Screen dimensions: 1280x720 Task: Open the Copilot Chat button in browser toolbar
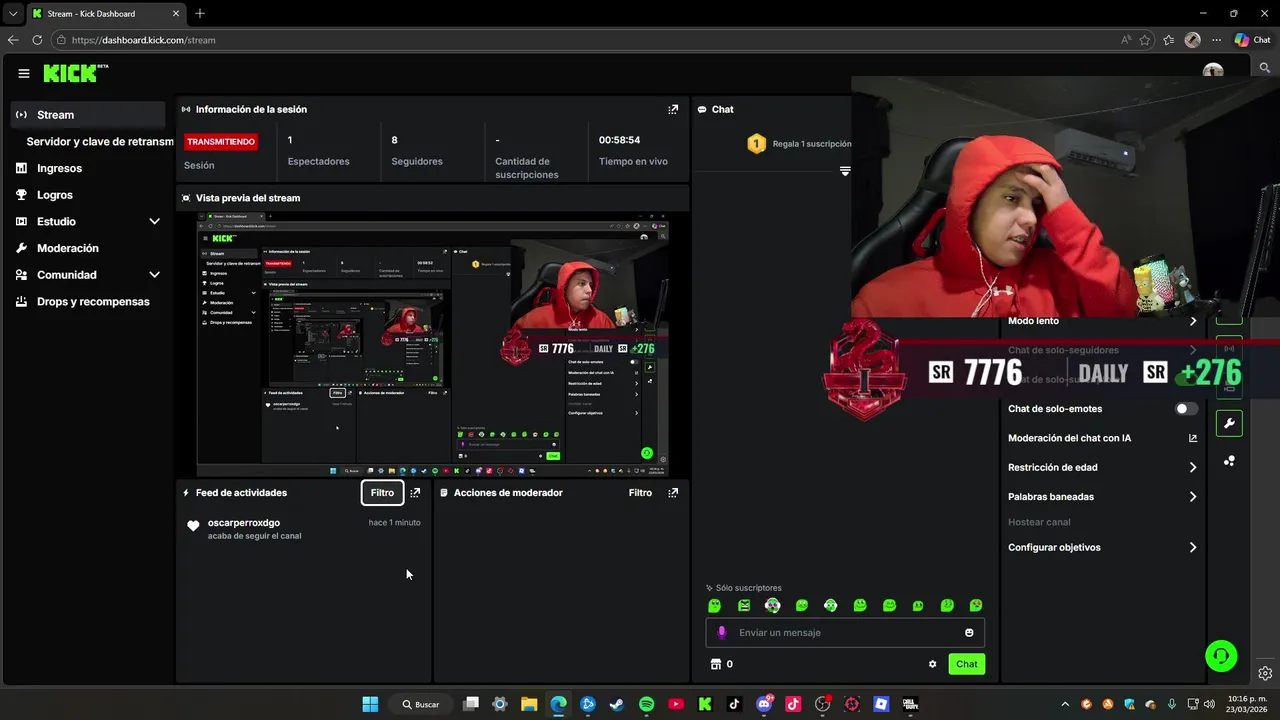coord(1253,40)
